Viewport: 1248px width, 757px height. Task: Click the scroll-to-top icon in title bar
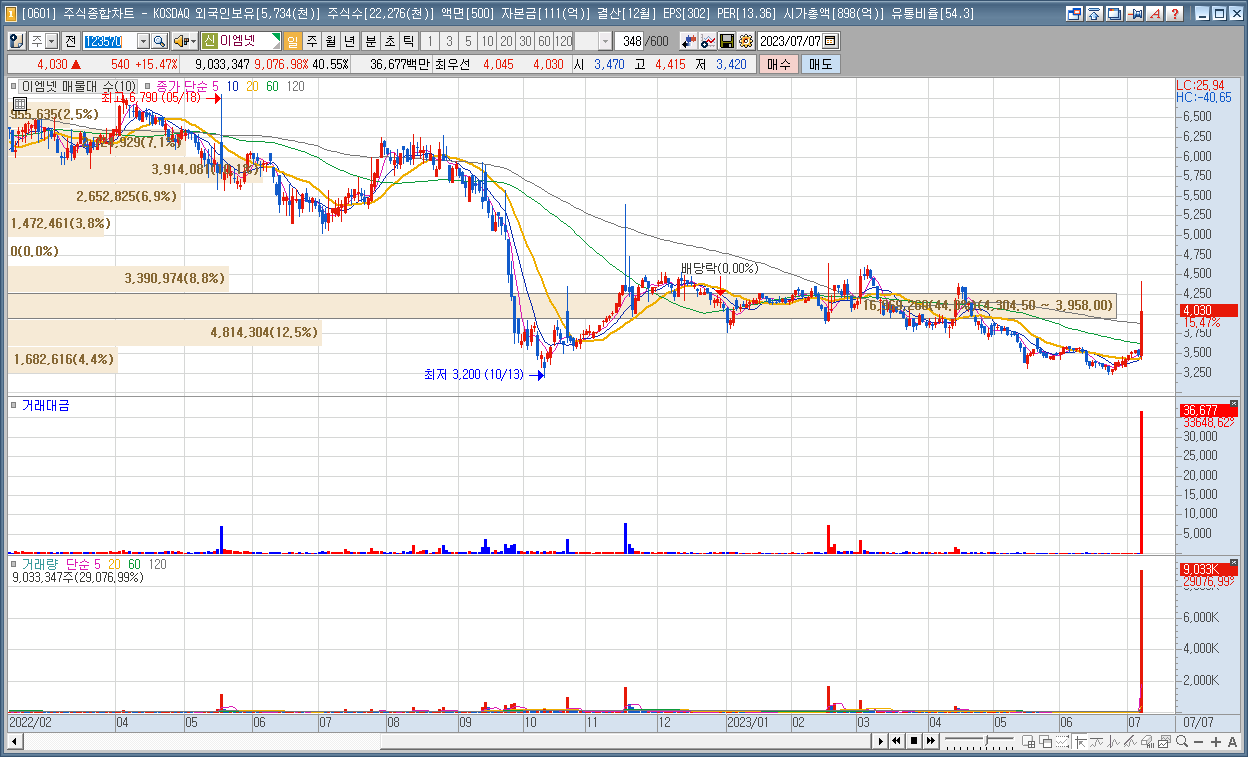(1095, 14)
